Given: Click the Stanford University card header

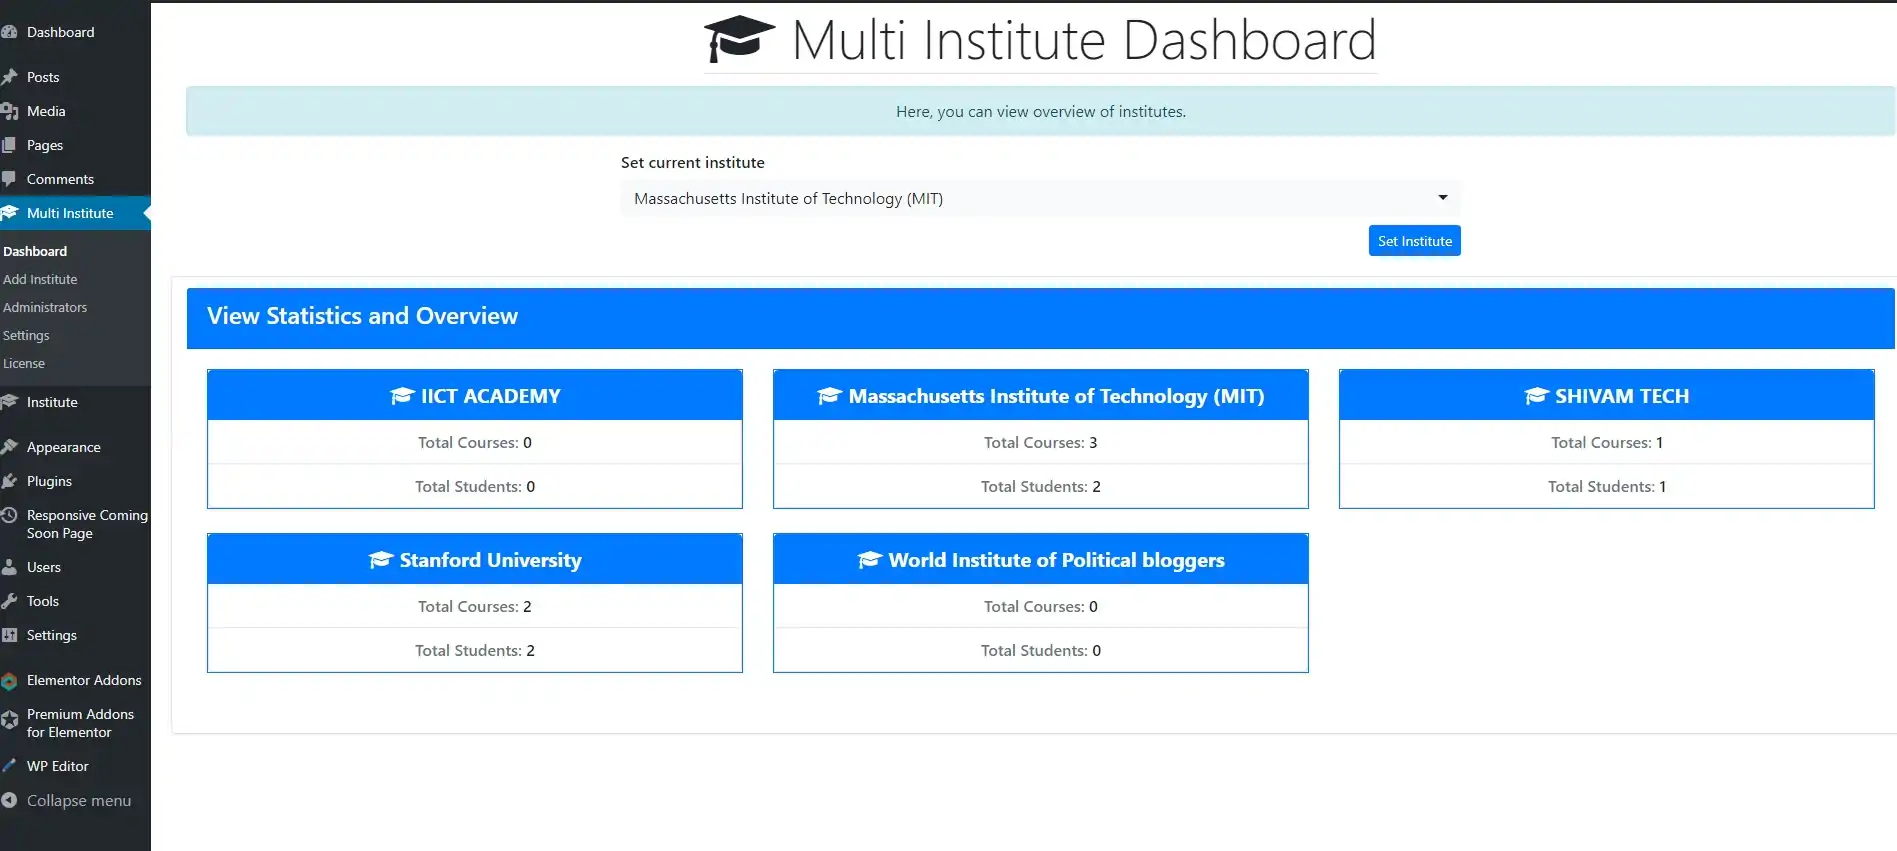Looking at the screenshot, I should coord(475,560).
